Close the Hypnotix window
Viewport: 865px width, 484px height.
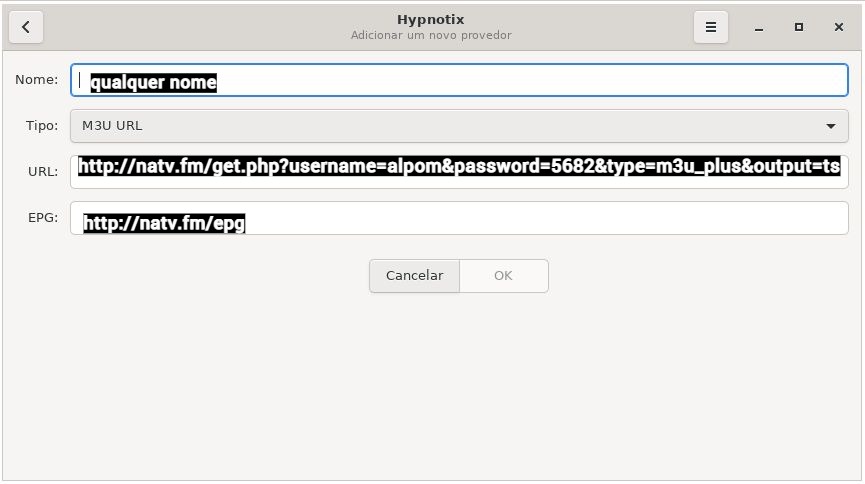[x=839, y=27]
